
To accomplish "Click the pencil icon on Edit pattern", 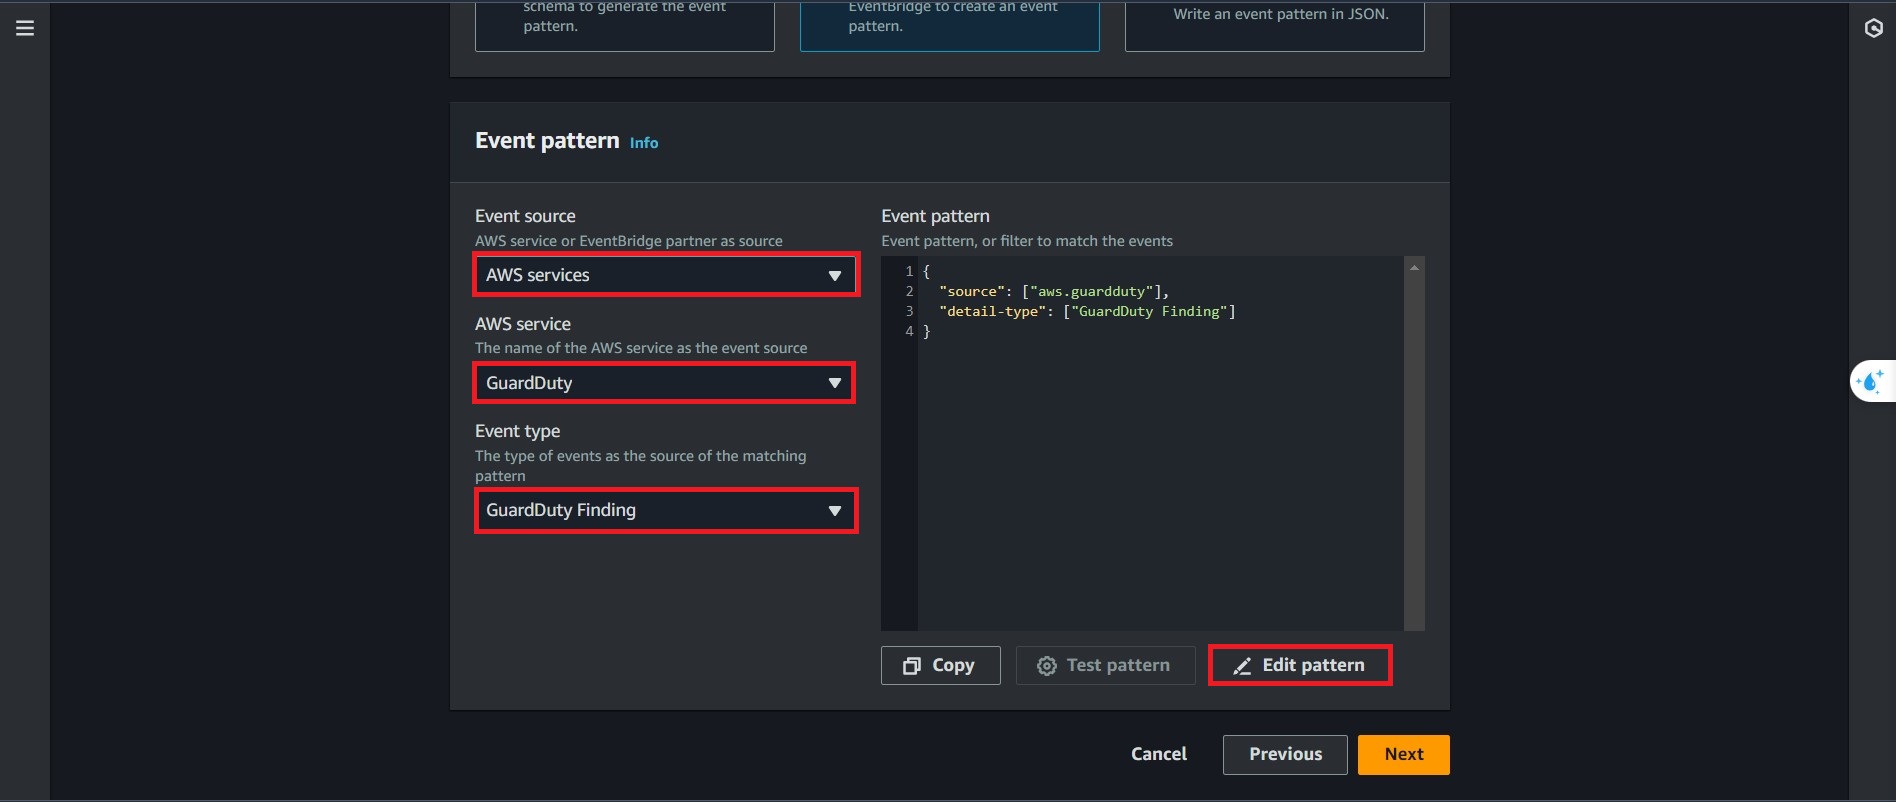I will coord(1242,666).
